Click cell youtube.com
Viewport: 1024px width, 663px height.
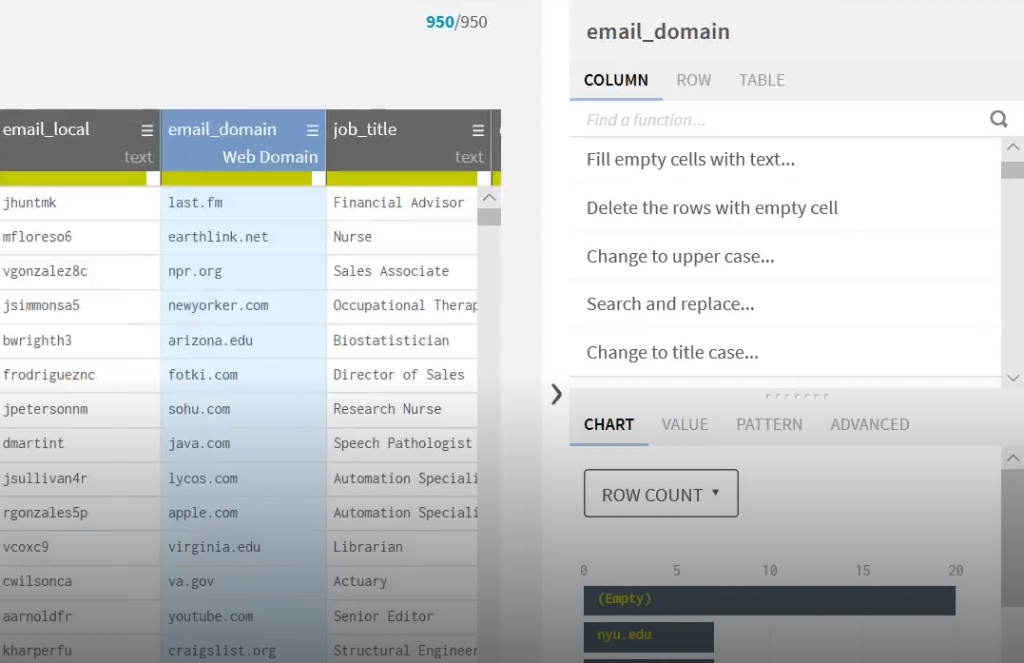tap(243, 616)
